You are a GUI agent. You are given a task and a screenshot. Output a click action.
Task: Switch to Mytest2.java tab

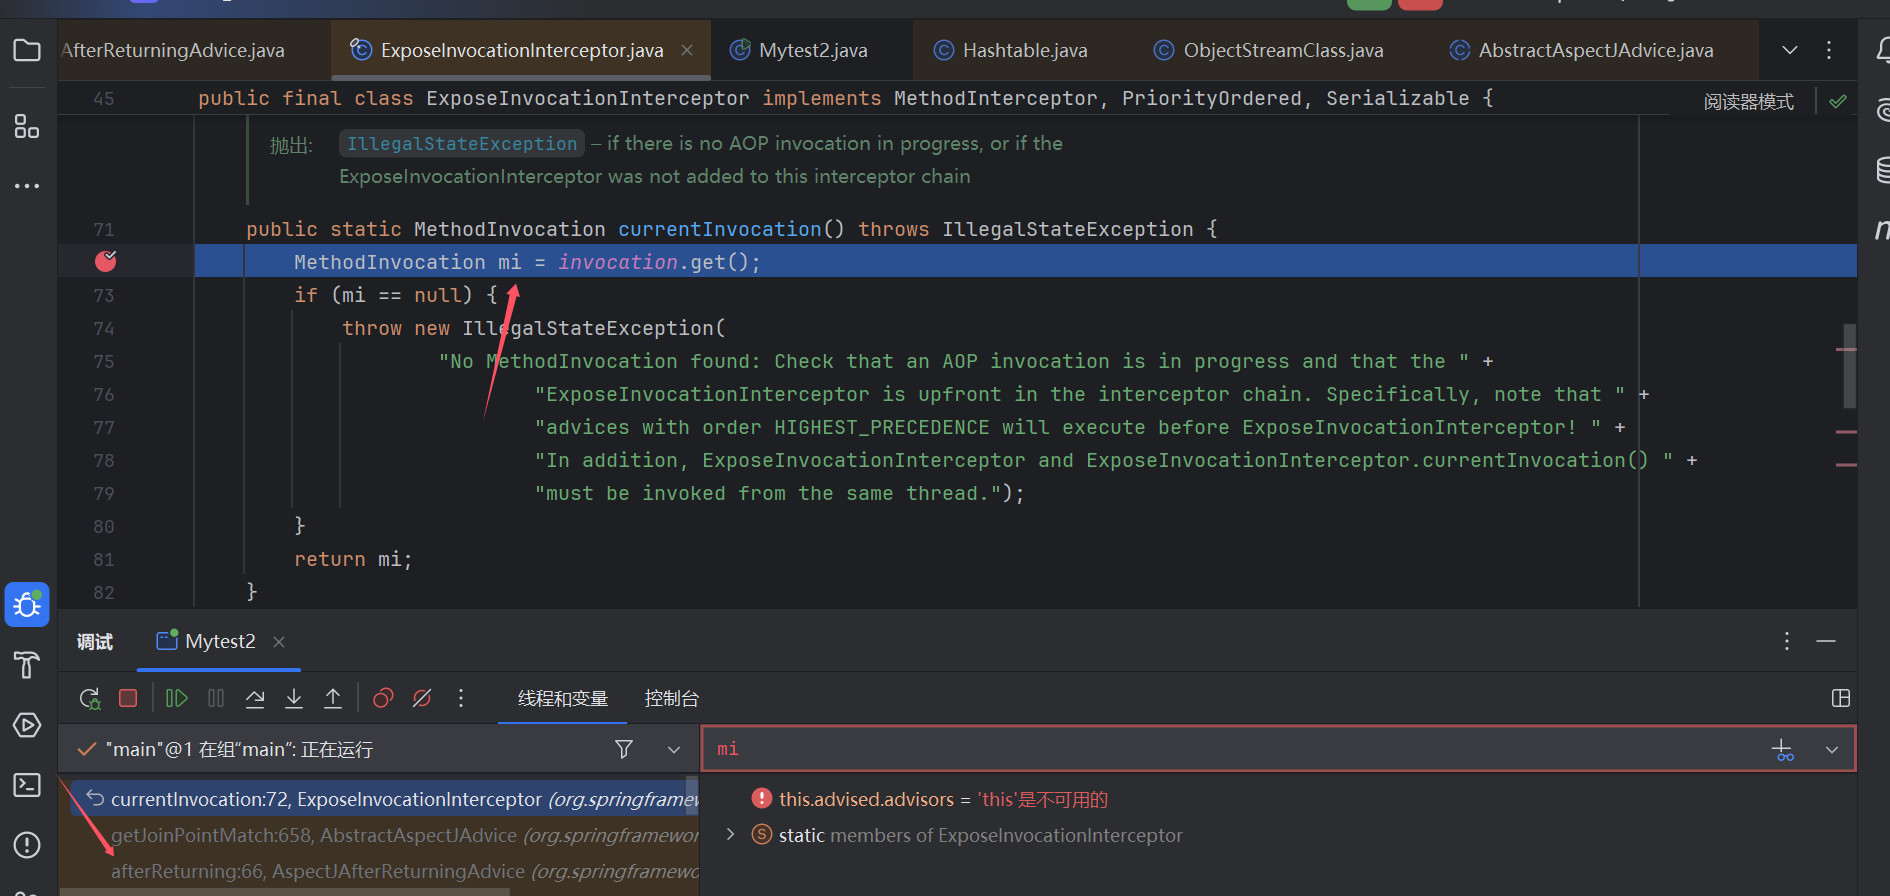812,50
